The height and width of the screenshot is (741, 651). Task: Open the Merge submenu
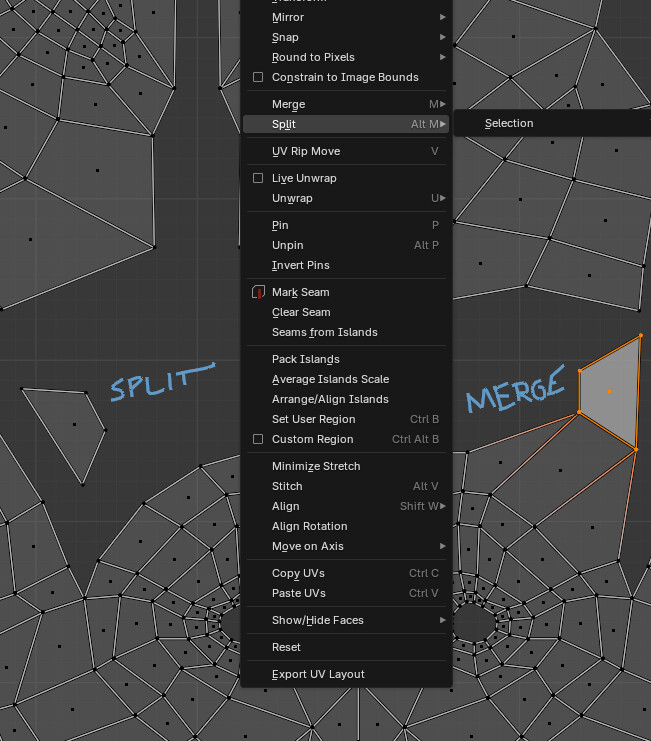point(346,104)
